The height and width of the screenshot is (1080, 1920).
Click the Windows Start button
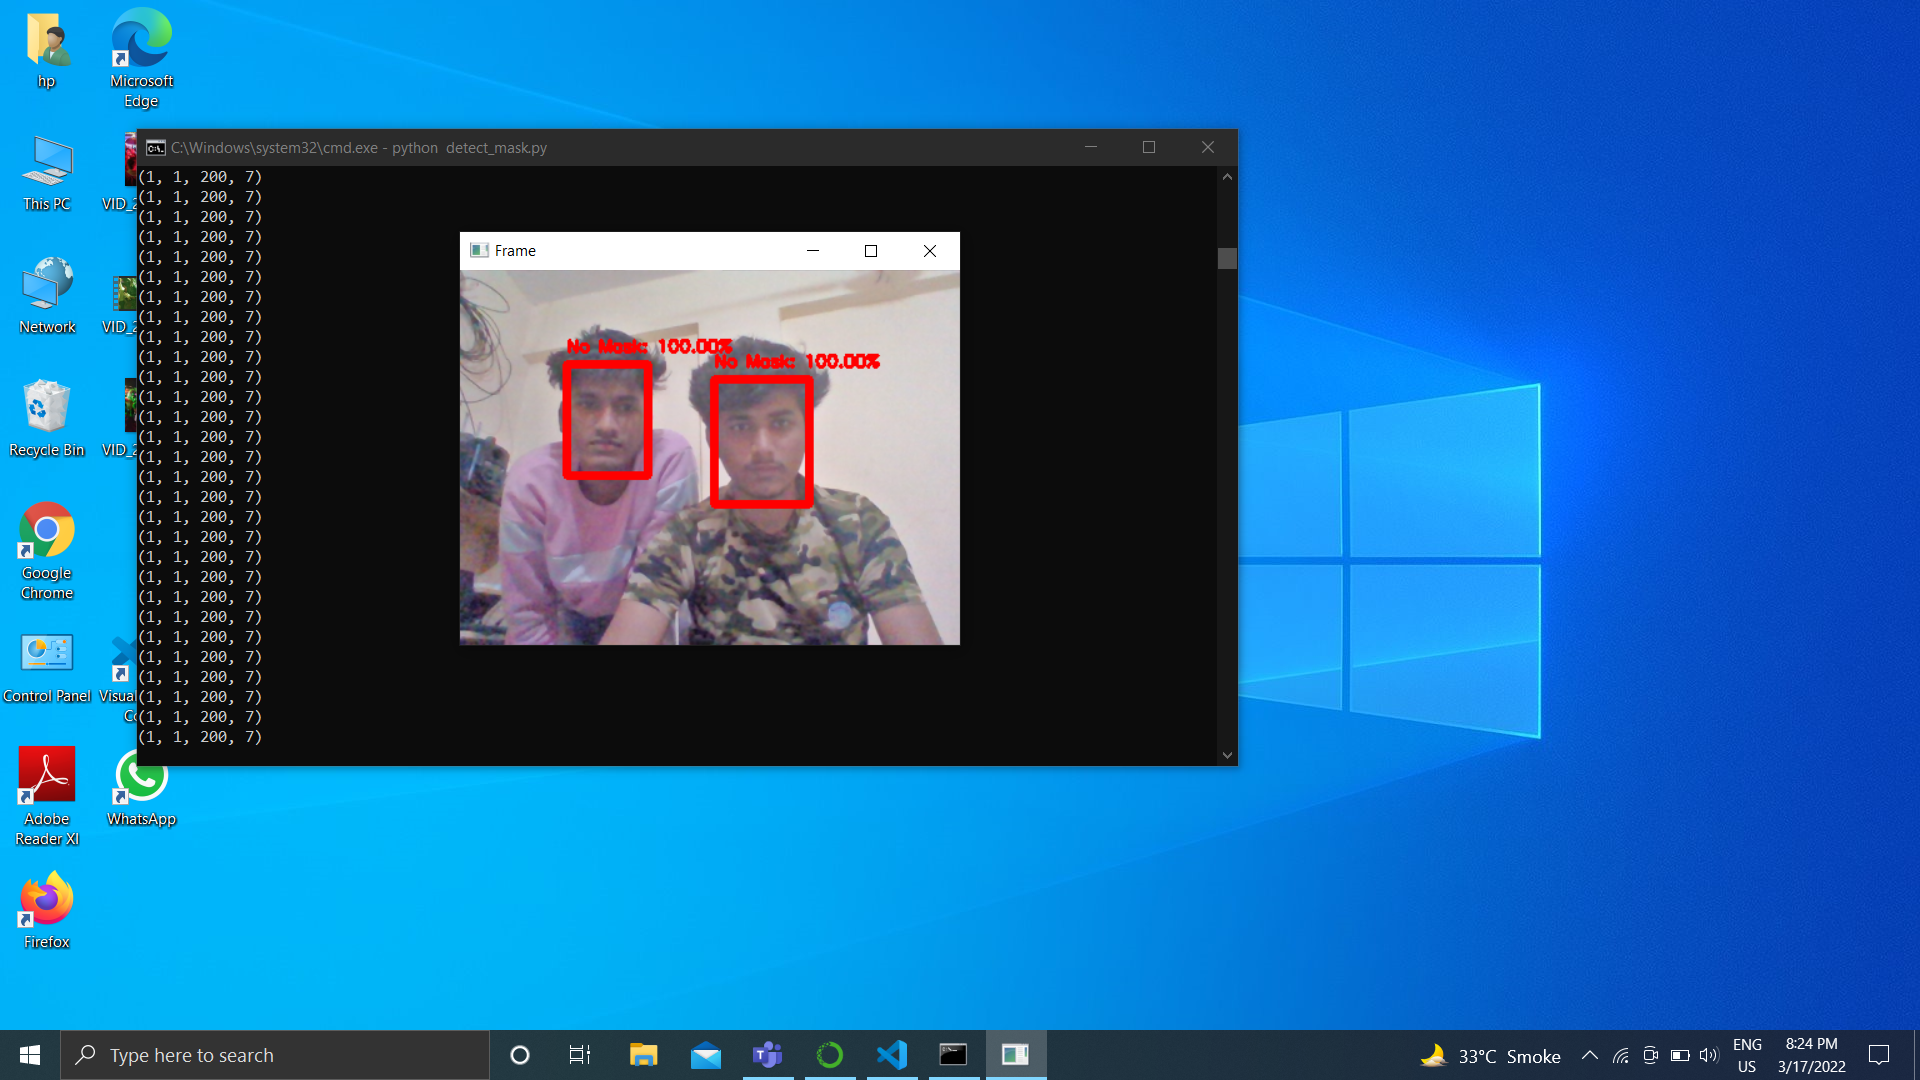[x=30, y=1055]
